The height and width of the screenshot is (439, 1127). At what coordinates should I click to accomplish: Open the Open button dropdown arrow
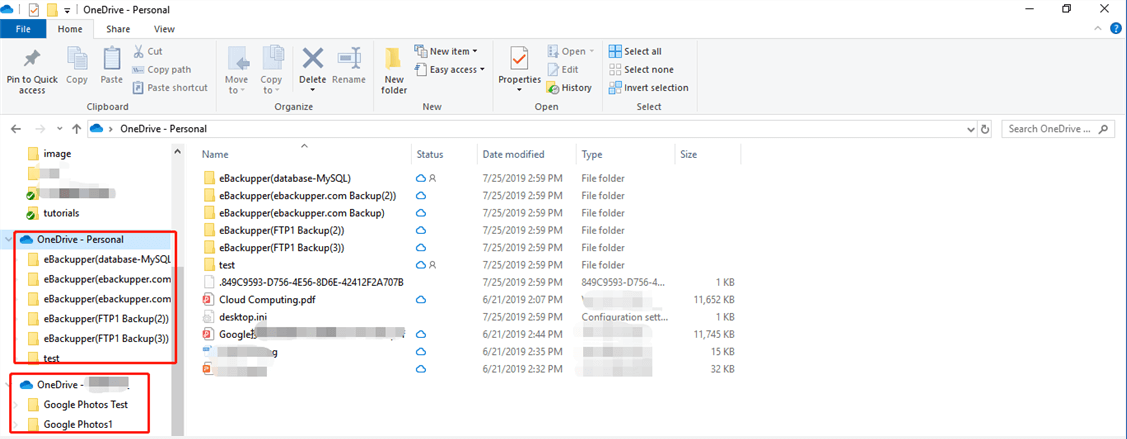[x=592, y=52]
